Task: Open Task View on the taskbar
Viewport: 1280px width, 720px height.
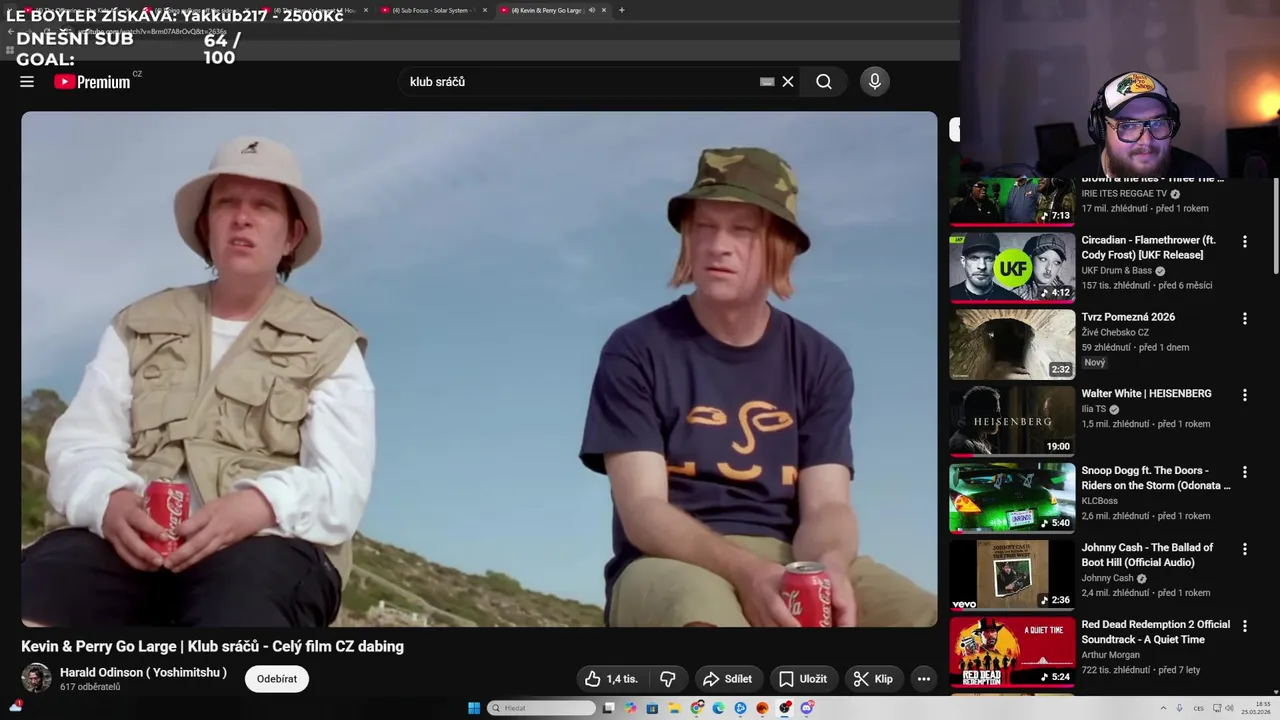Action: pyautogui.click(x=608, y=708)
